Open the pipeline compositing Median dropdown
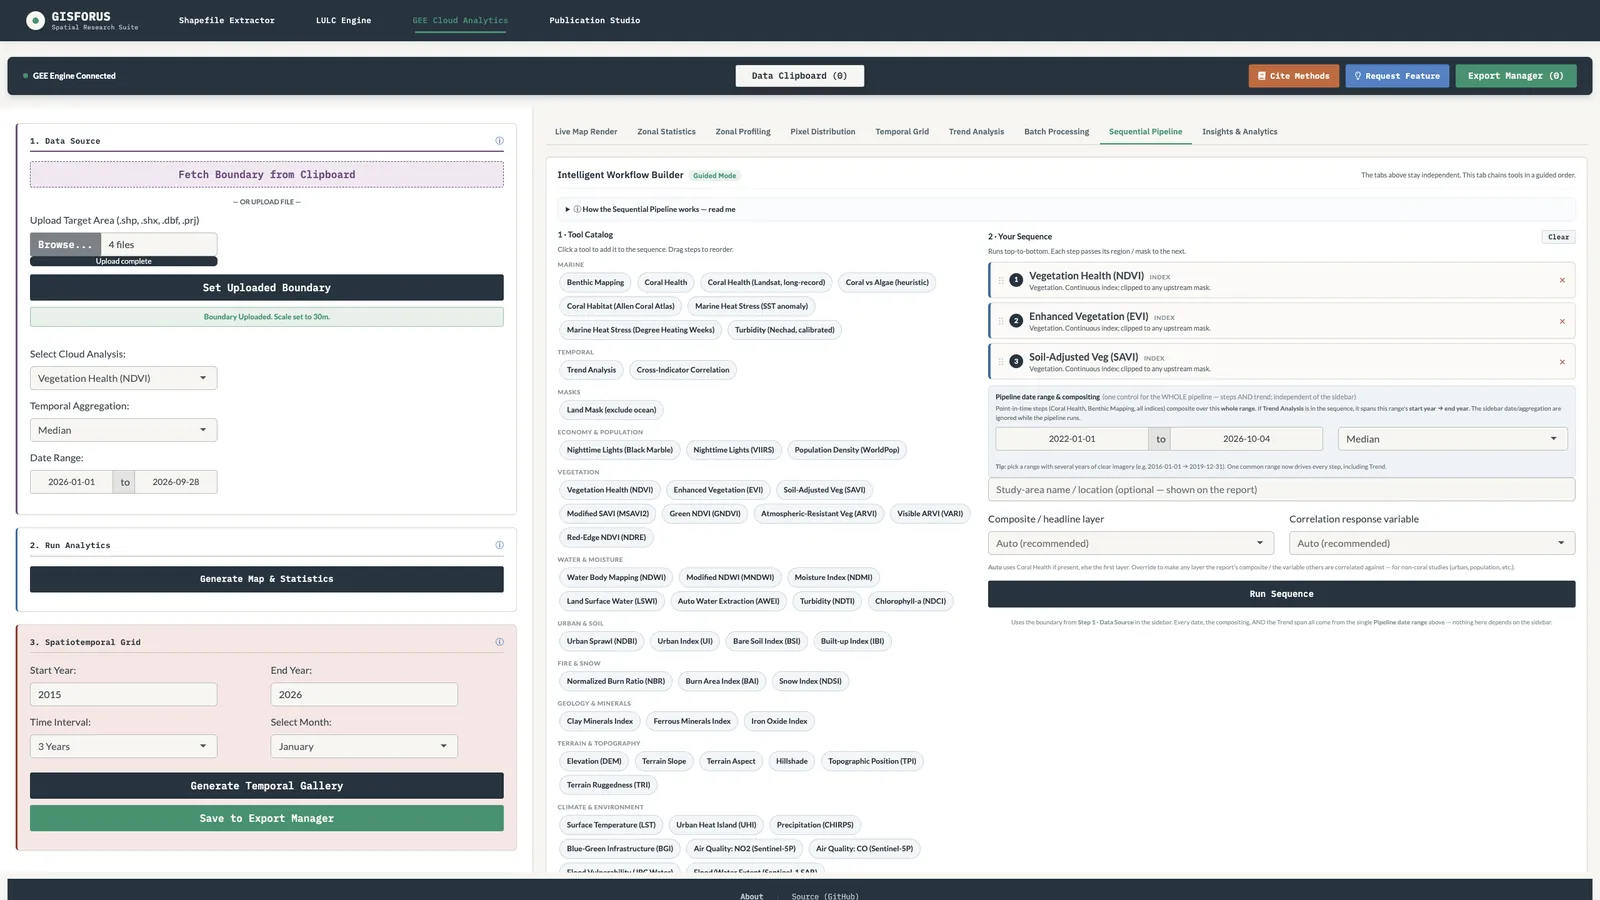This screenshot has height=900, width=1600. 1452,439
